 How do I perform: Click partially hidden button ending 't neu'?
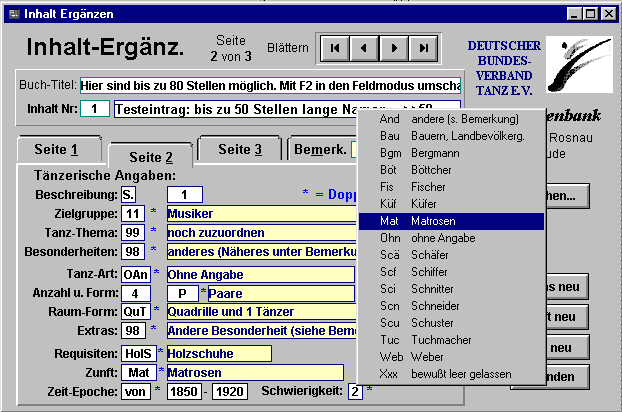tap(567, 317)
